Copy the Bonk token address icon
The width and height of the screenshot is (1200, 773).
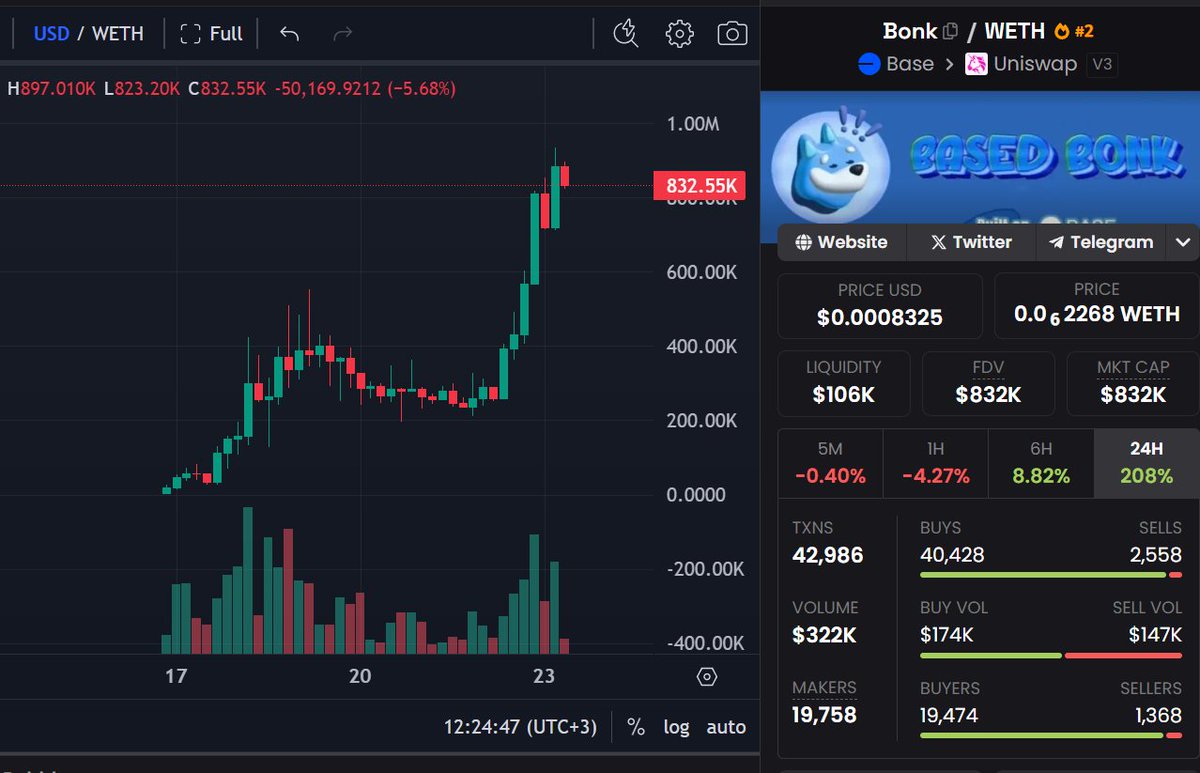[951, 31]
